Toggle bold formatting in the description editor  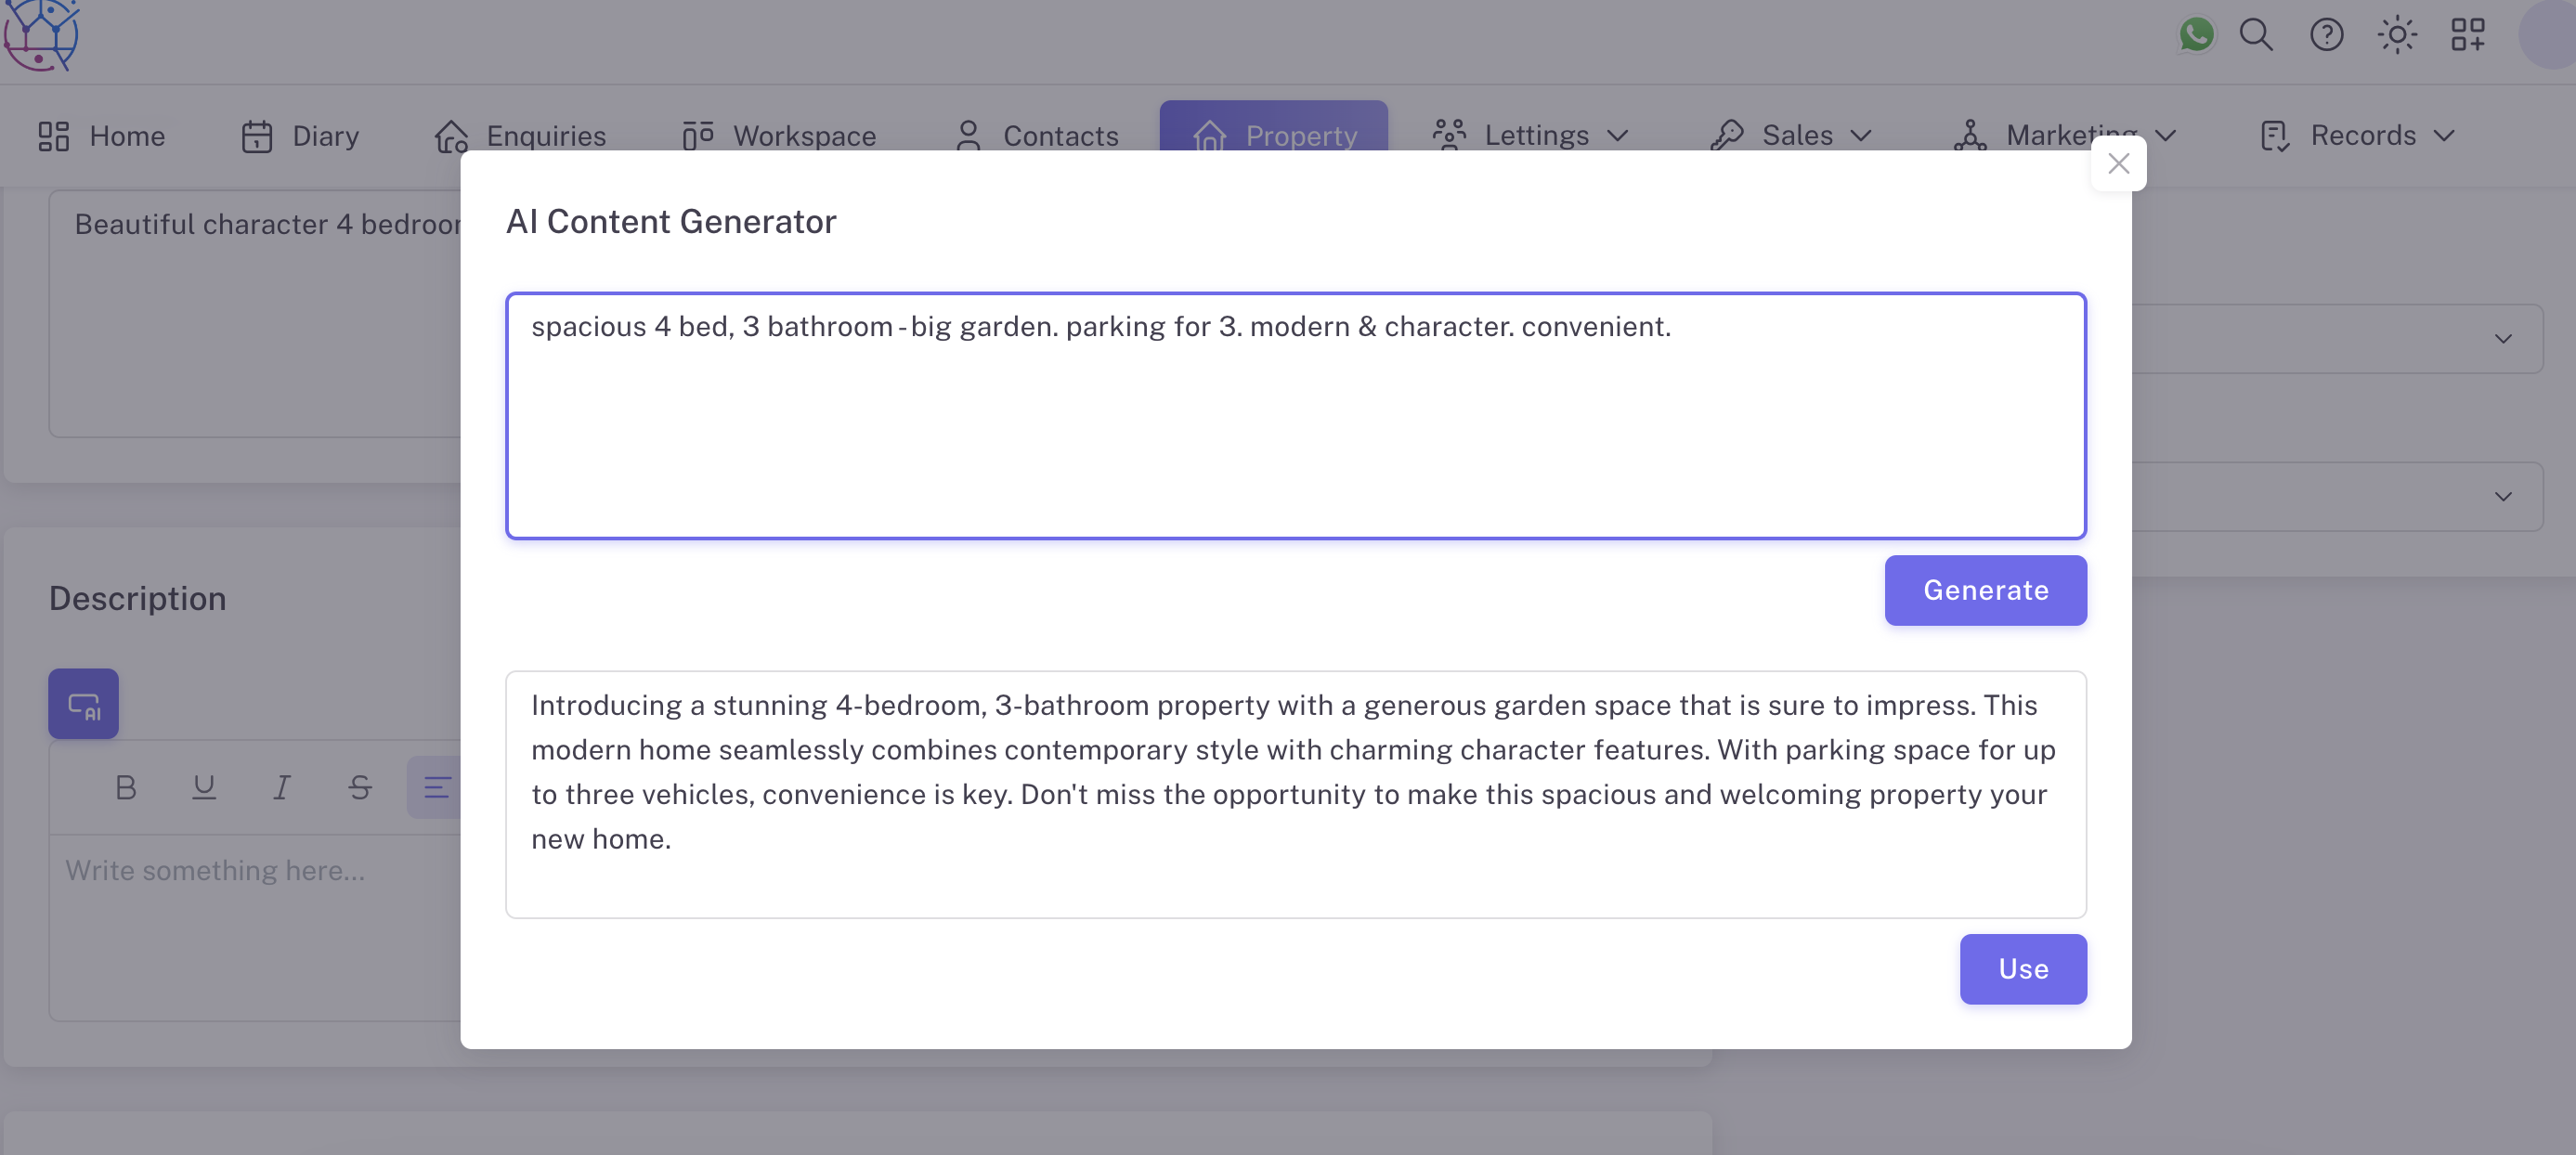tap(124, 787)
